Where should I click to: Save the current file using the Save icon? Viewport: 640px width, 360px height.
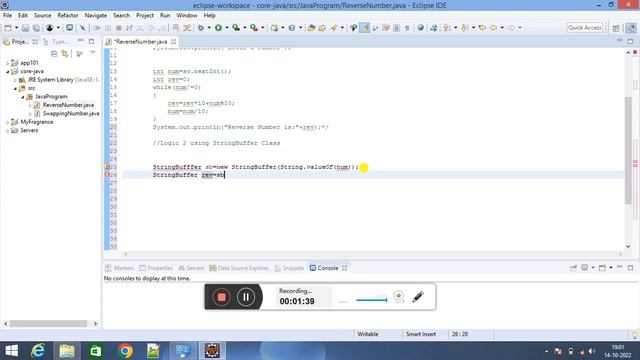click(x=25, y=28)
